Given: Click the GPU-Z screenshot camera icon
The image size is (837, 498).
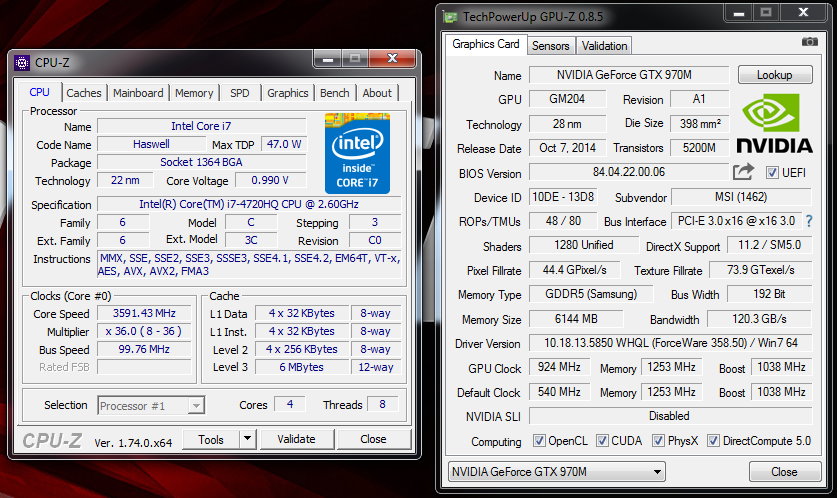Looking at the screenshot, I should coord(809,42).
